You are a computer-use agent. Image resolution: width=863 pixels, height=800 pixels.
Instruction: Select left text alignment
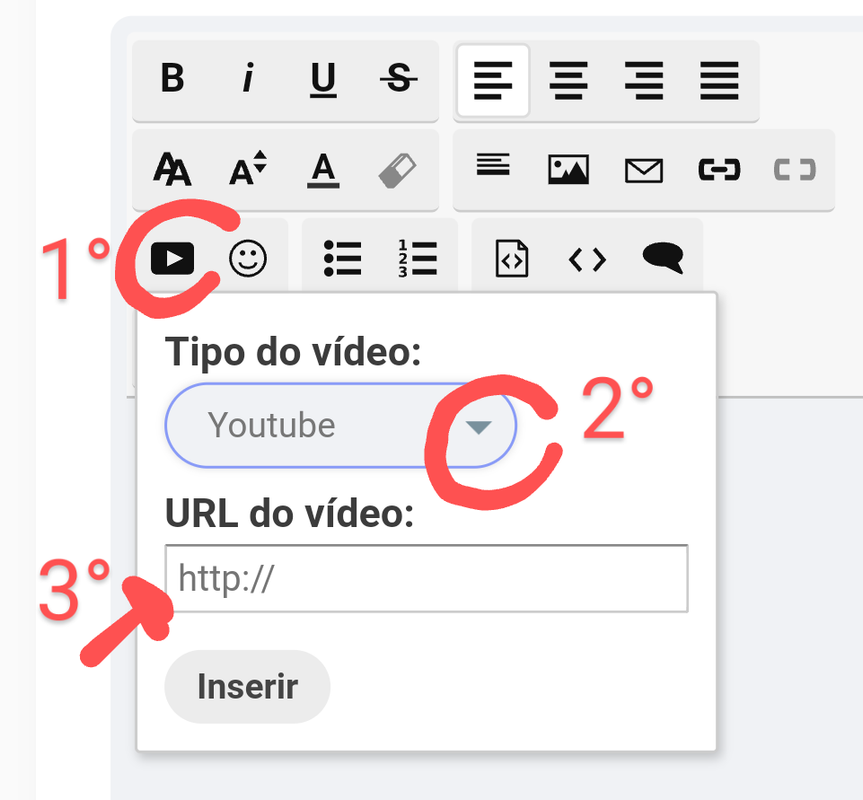coord(493,80)
